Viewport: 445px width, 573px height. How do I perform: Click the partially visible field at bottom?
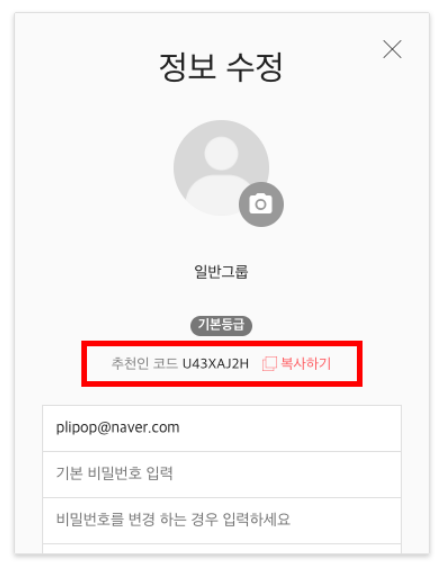click(x=222, y=549)
